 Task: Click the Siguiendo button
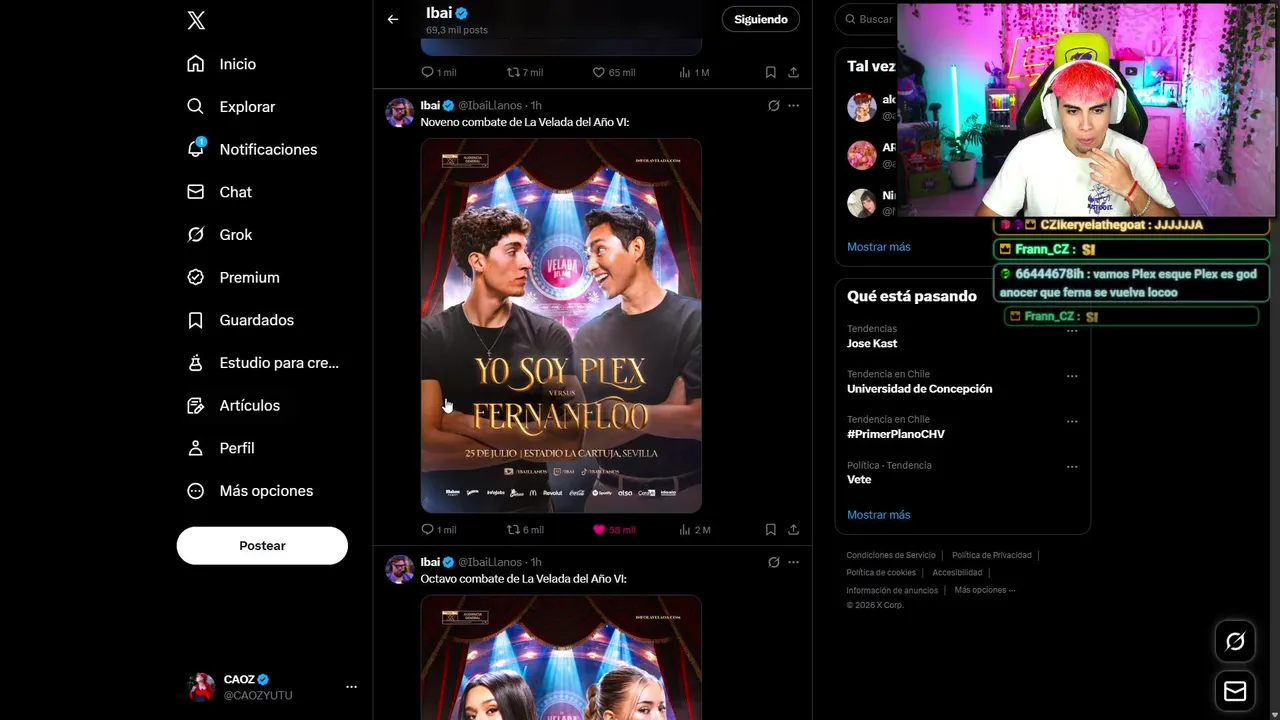pos(761,19)
